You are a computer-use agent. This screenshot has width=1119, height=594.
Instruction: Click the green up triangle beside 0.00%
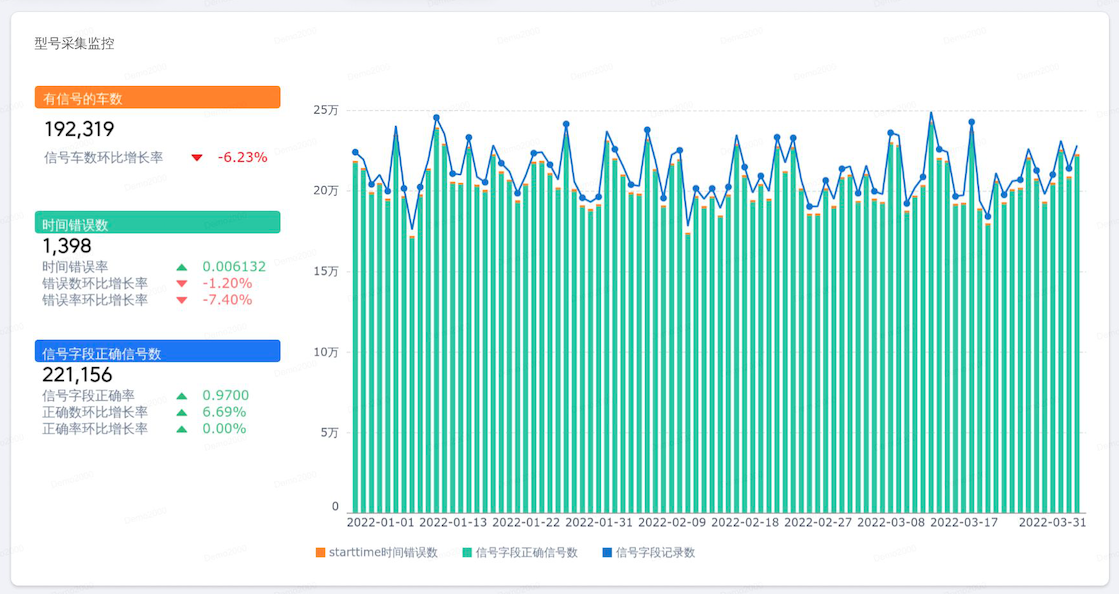(x=182, y=429)
